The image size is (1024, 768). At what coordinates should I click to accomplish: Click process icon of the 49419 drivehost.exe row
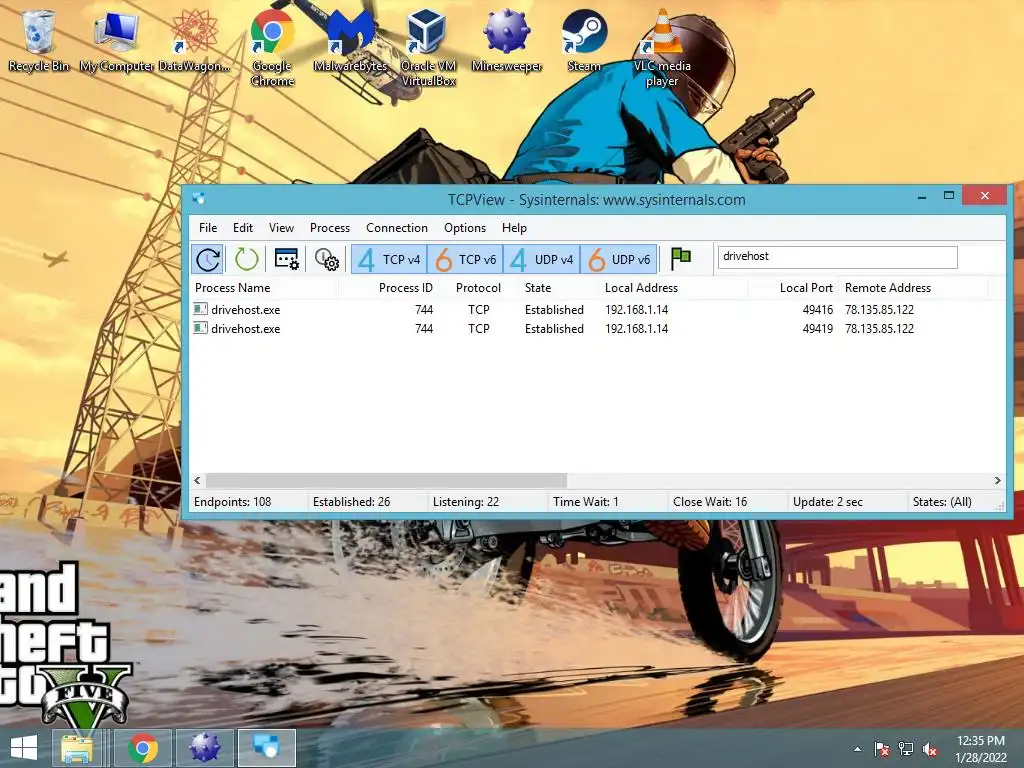[200, 328]
